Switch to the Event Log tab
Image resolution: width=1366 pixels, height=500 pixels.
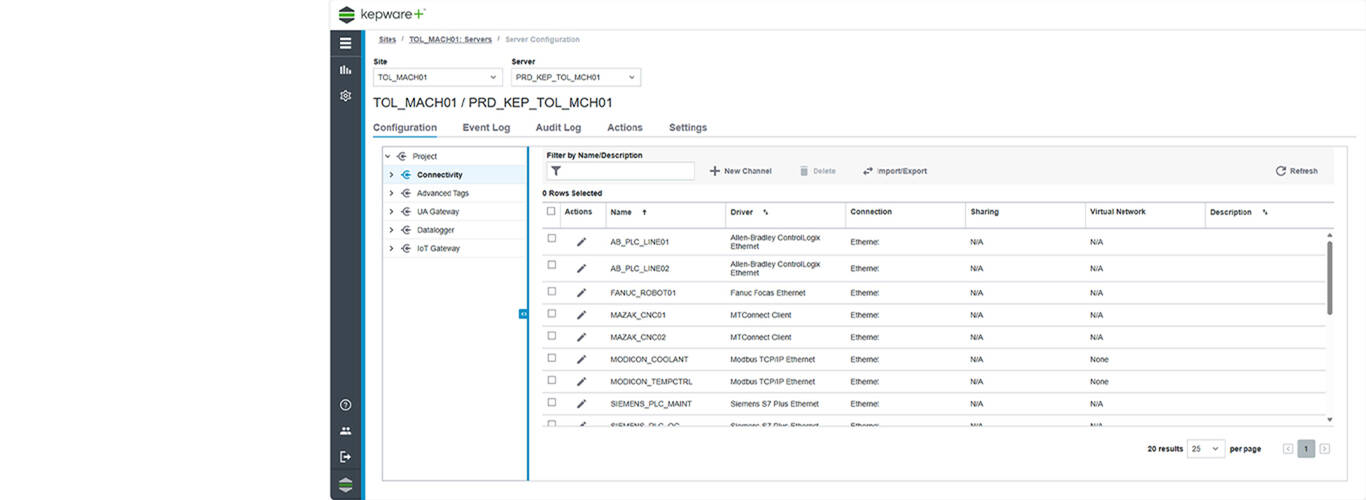(486, 128)
